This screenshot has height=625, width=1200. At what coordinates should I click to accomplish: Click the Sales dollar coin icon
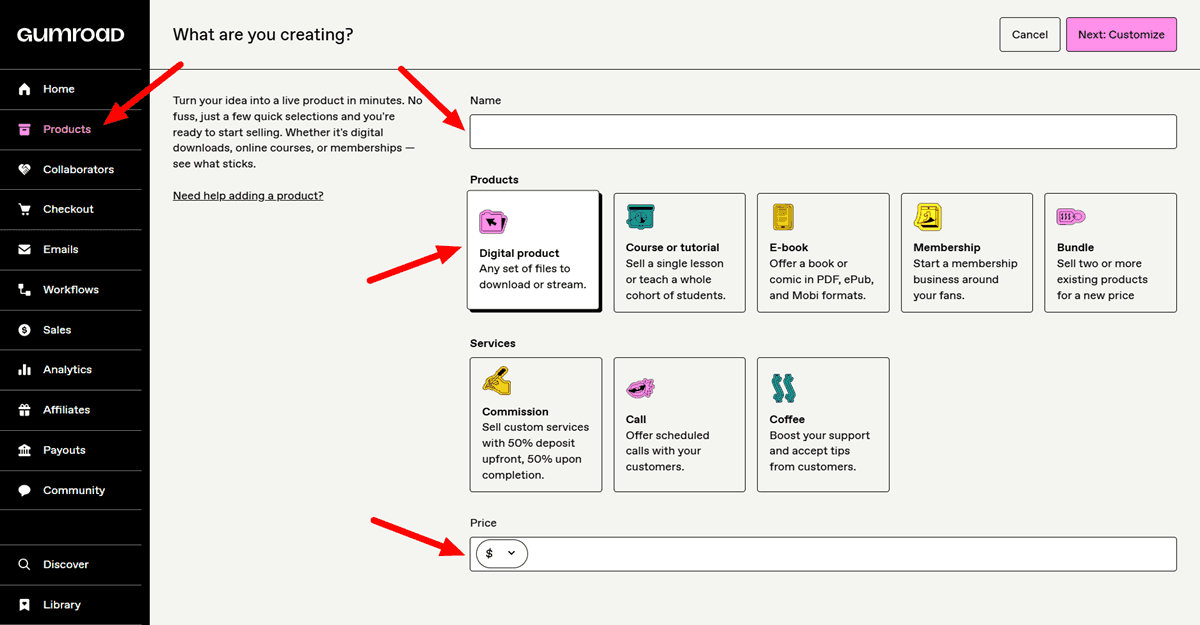pos(25,330)
